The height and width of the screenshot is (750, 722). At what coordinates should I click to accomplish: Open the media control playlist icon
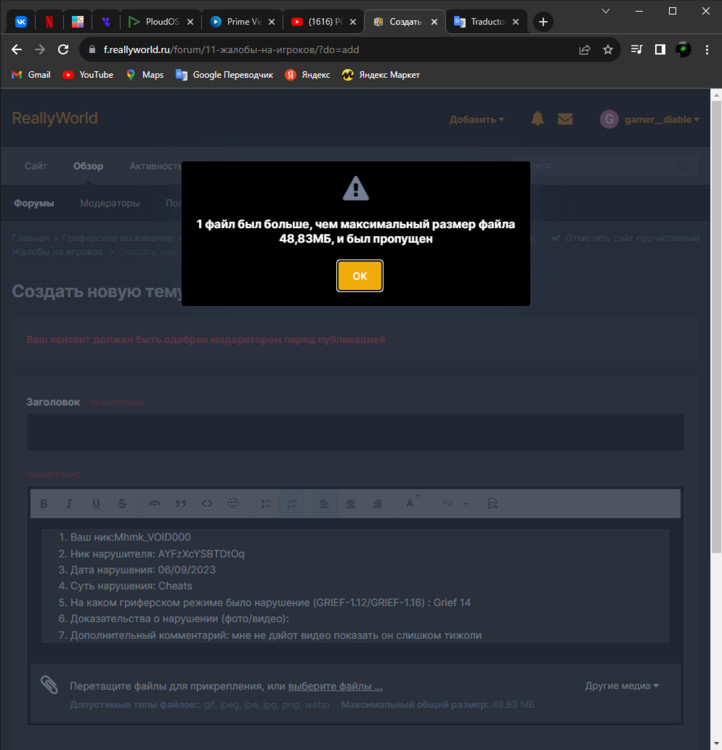tap(636, 49)
